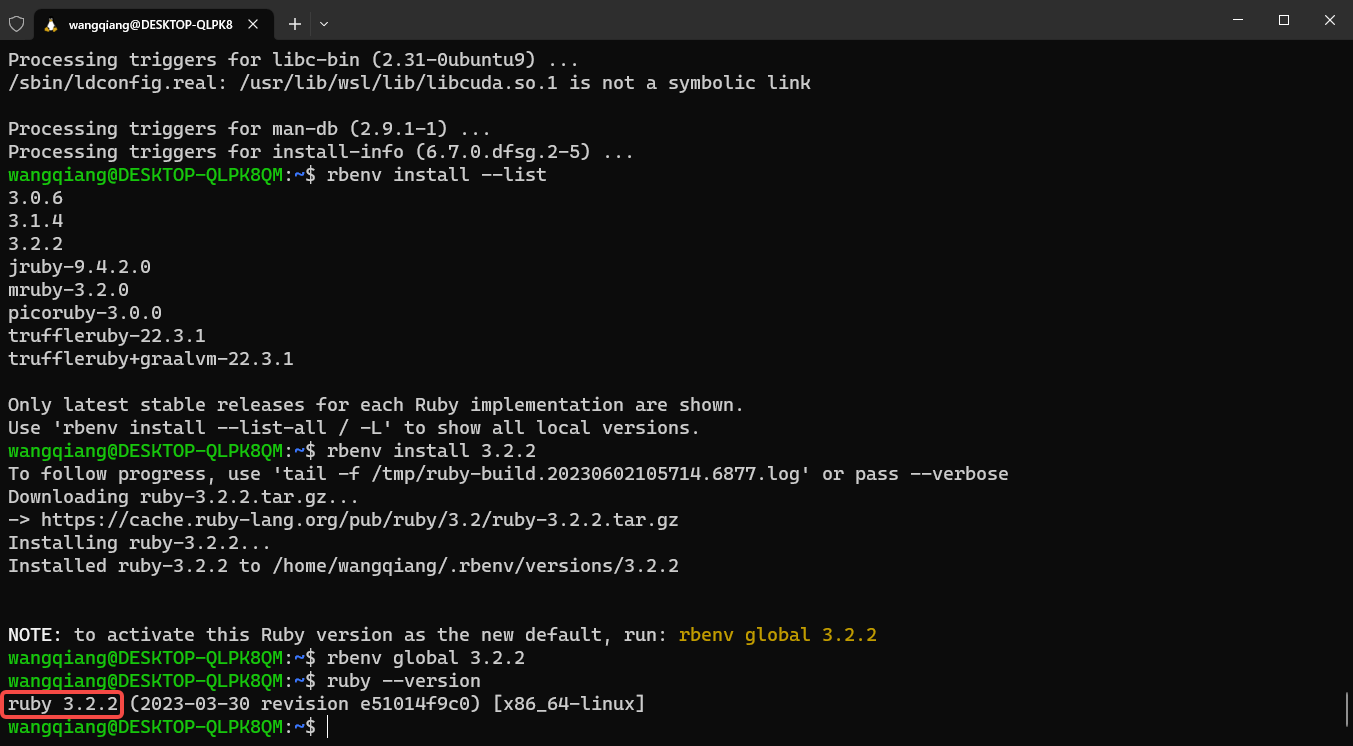Click the shield icon in the title bar
The image size is (1353, 746).
tap(16, 23)
